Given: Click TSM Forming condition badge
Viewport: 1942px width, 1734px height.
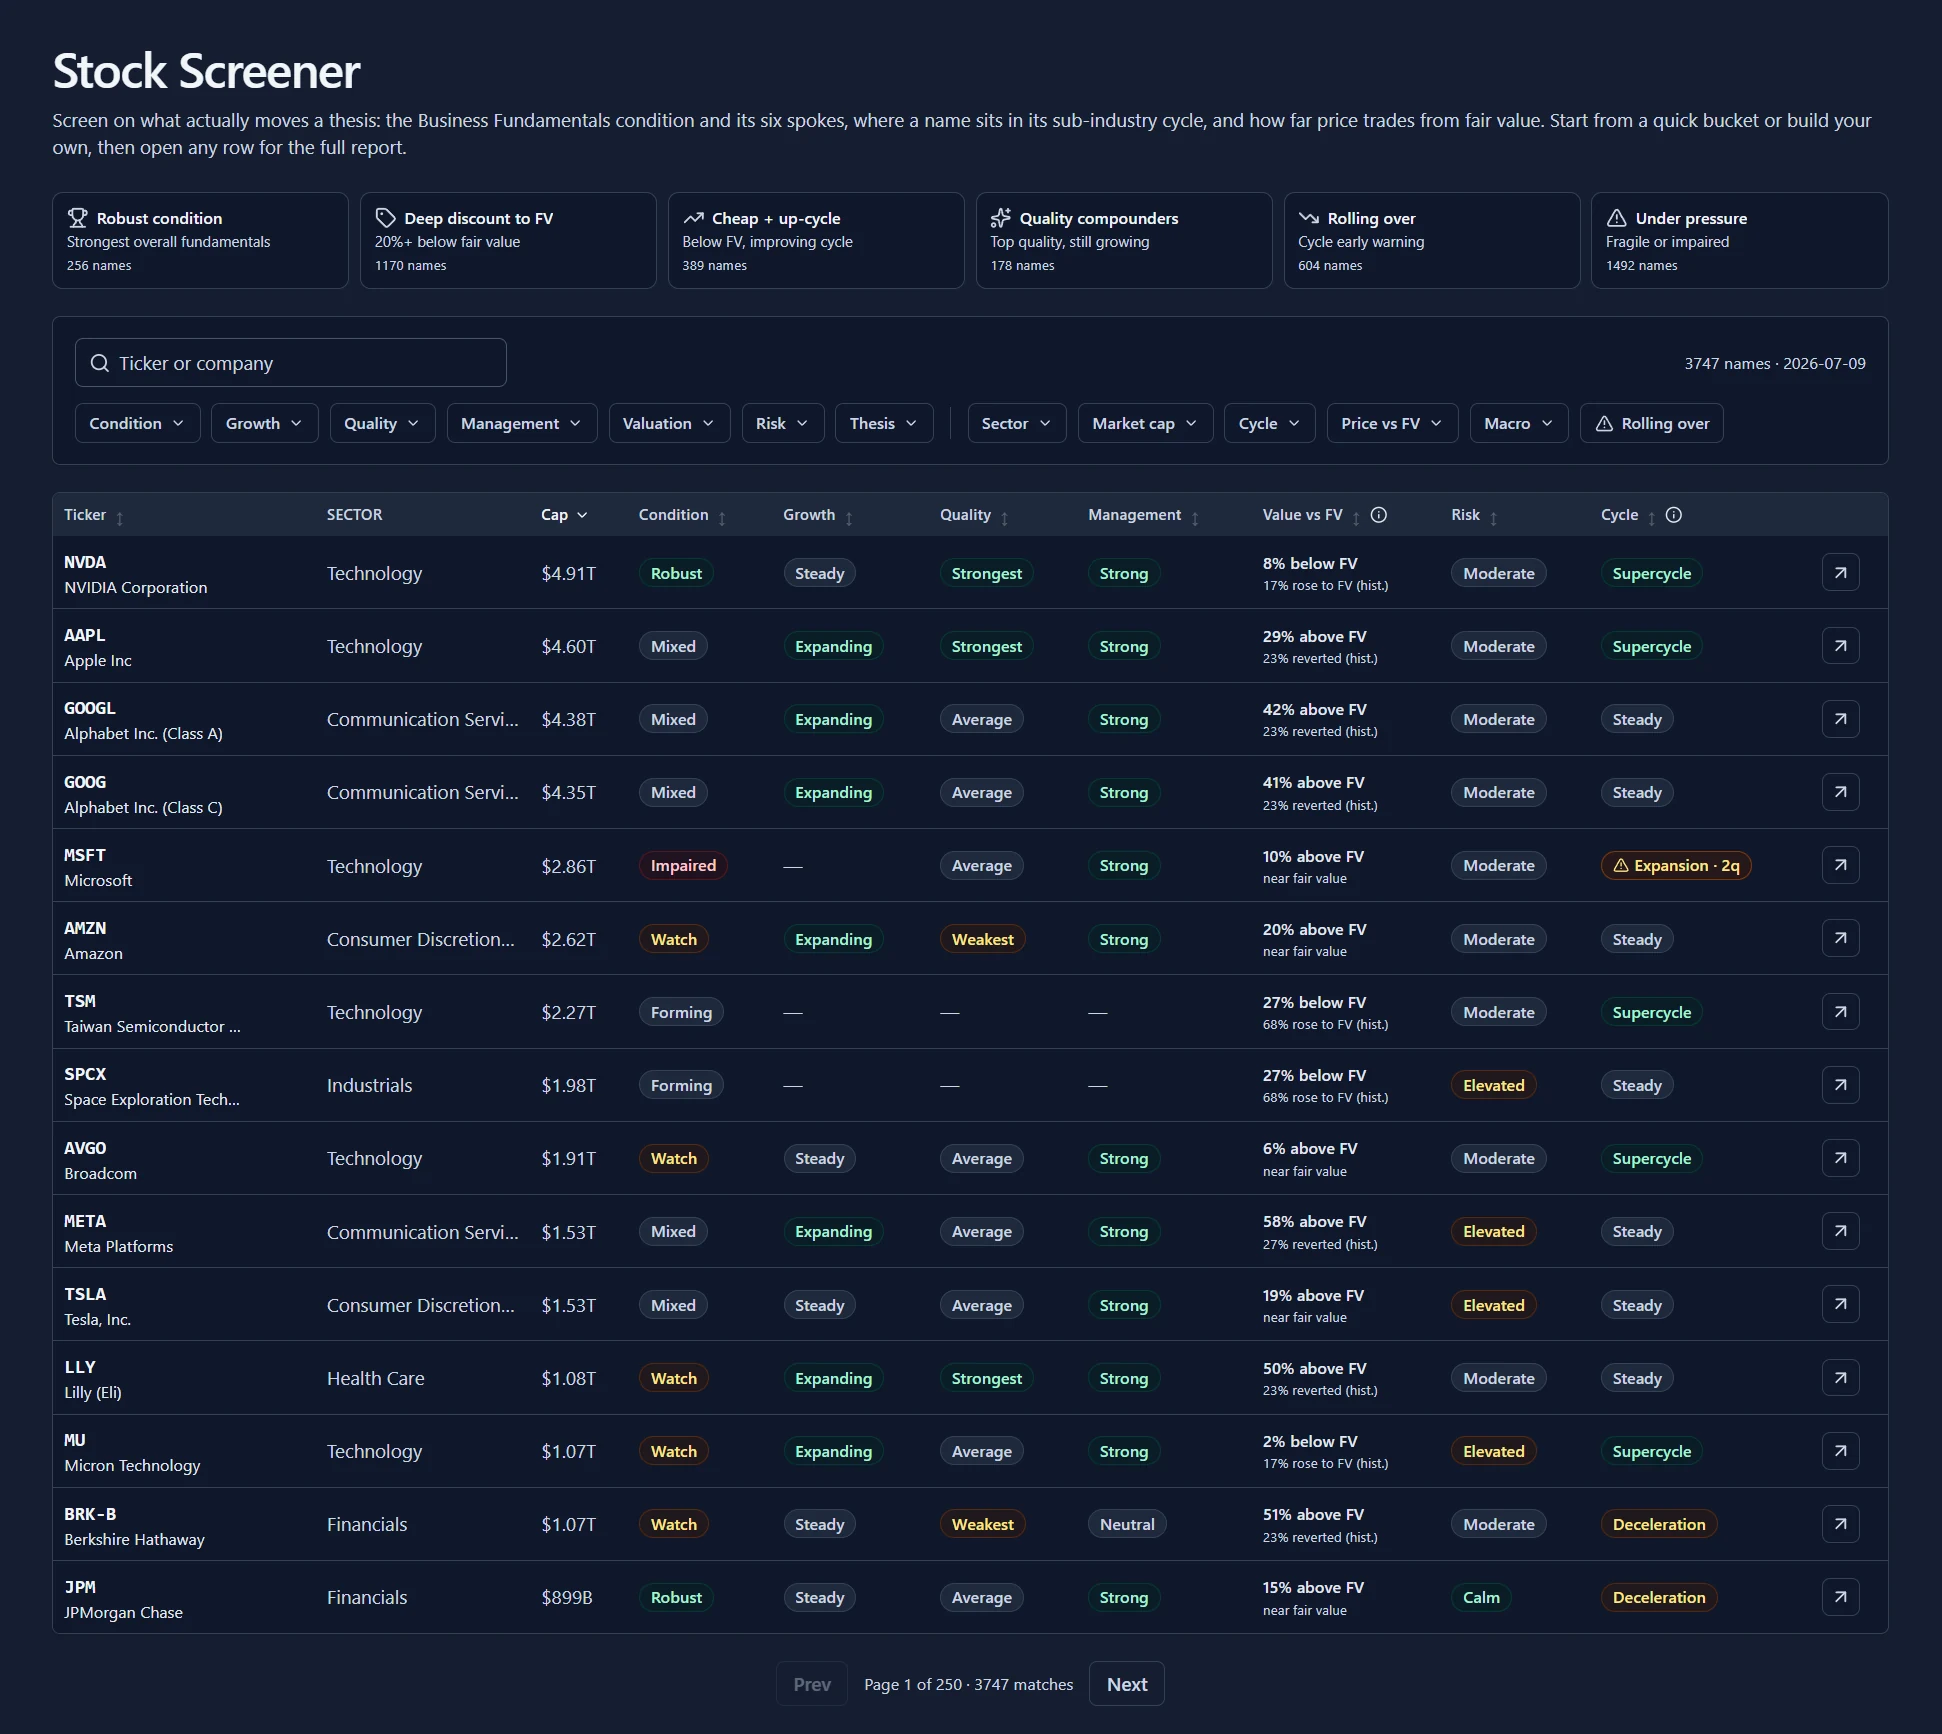Looking at the screenshot, I should [681, 1012].
